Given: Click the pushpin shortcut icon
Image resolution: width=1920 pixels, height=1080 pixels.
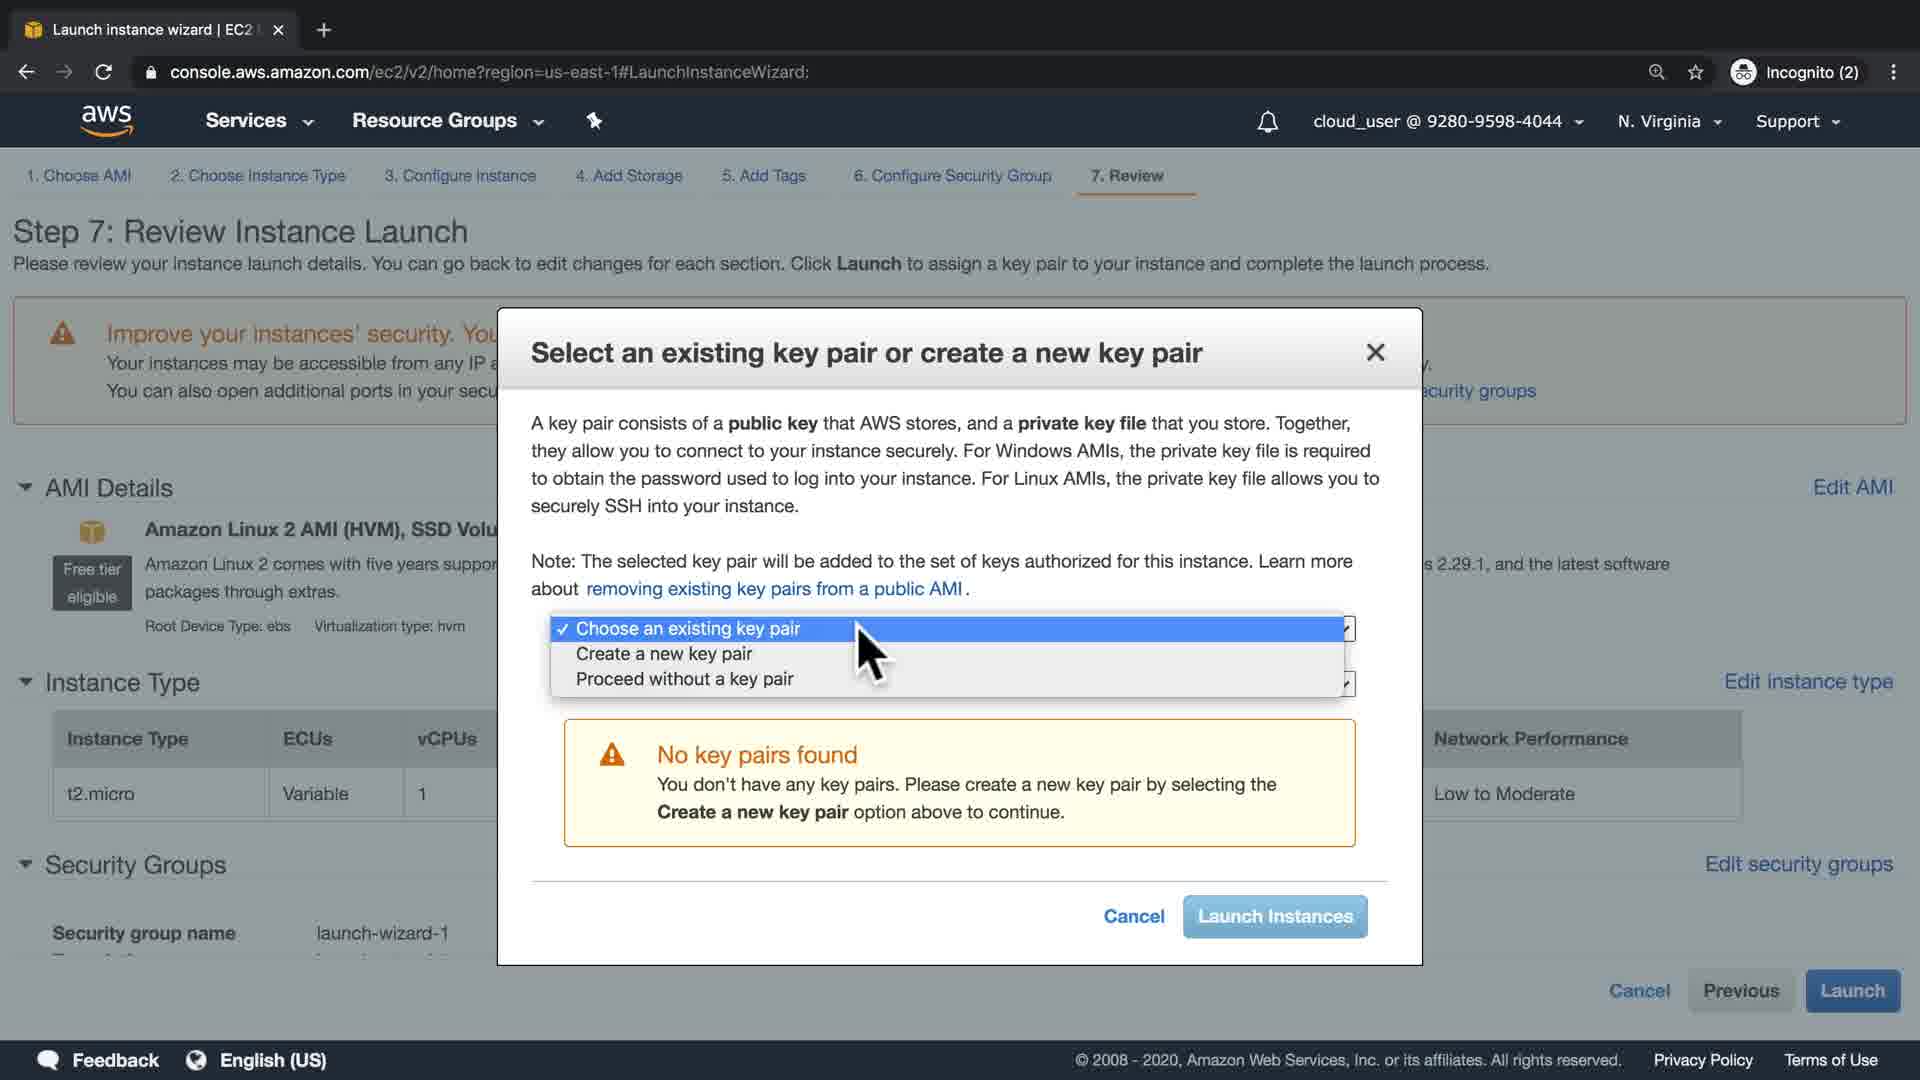Looking at the screenshot, I should (594, 121).
